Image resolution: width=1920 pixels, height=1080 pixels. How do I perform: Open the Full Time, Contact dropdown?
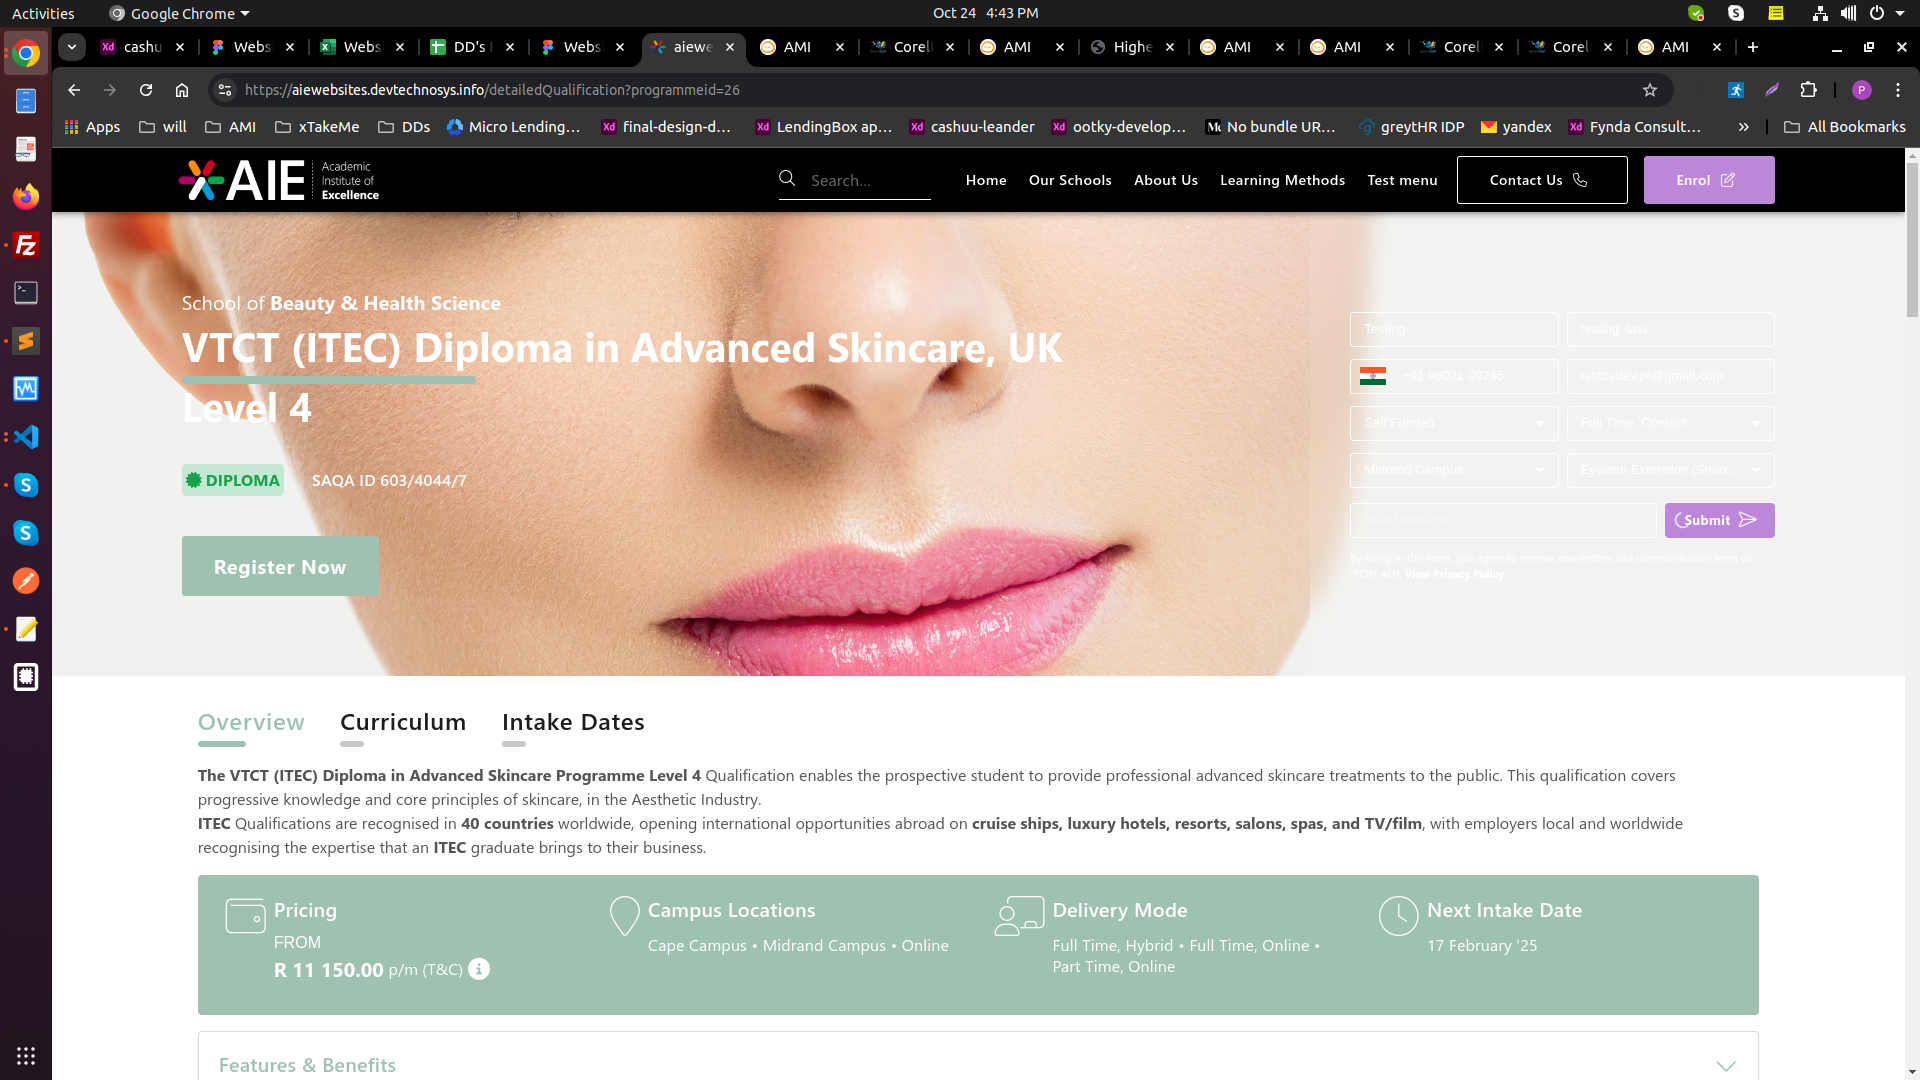[x=1670, y=423]
